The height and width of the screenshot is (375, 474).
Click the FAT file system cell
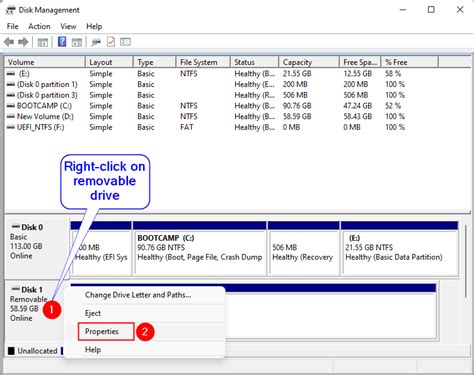pyautogui.click(x=187, y=127)
